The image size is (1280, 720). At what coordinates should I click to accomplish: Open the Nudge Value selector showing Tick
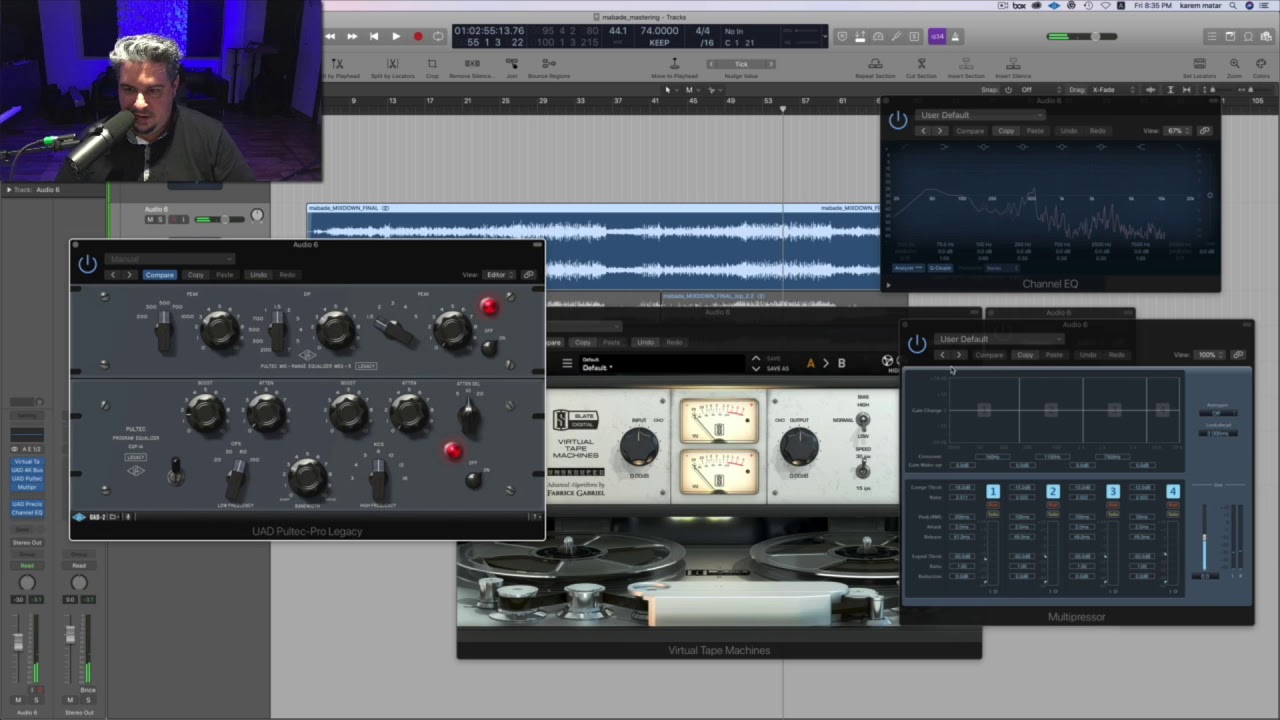pyautogui.click(x=741, y=64)
